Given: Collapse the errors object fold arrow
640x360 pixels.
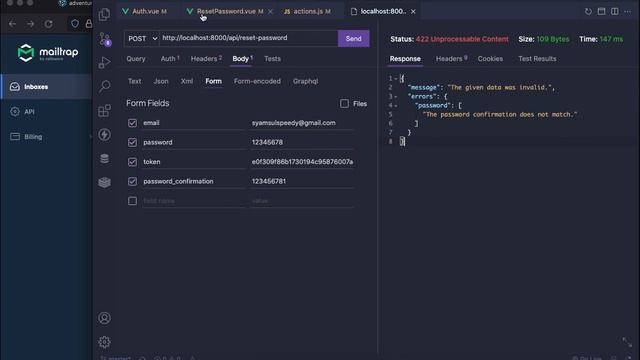Looking at the screenshot, I should tap(396, 97).
